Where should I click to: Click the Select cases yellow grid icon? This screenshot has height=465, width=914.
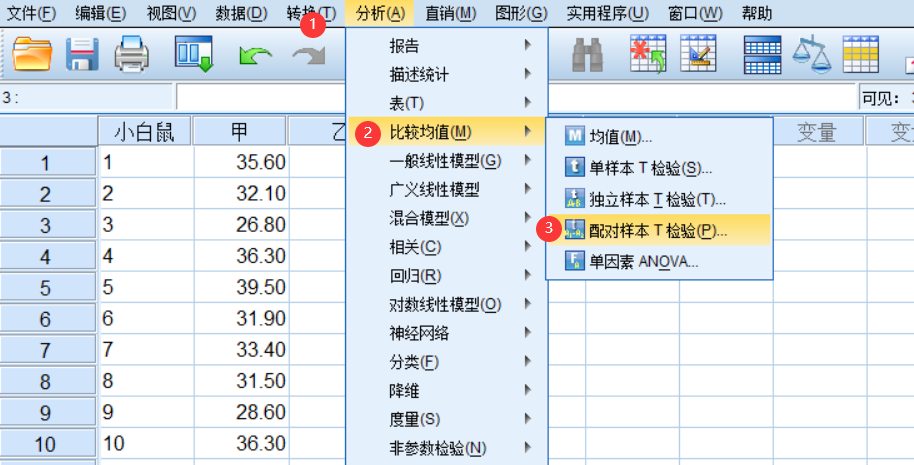[x=861, y=54]
